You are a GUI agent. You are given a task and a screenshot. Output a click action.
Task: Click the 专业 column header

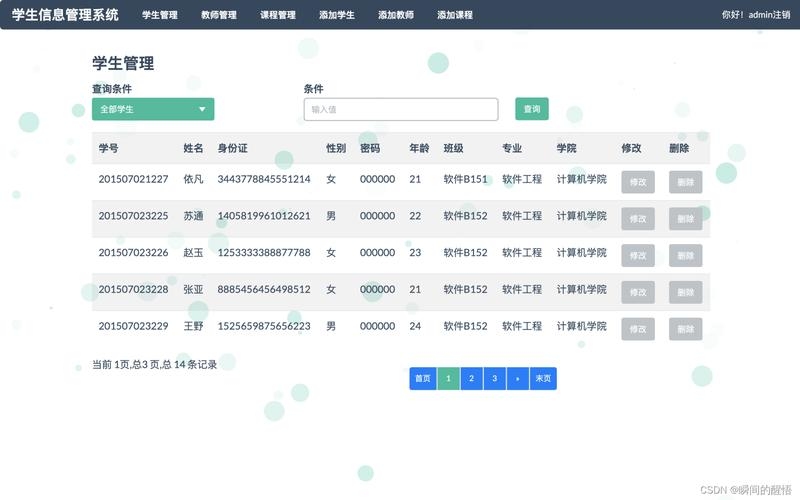click(x=512, y=148)
